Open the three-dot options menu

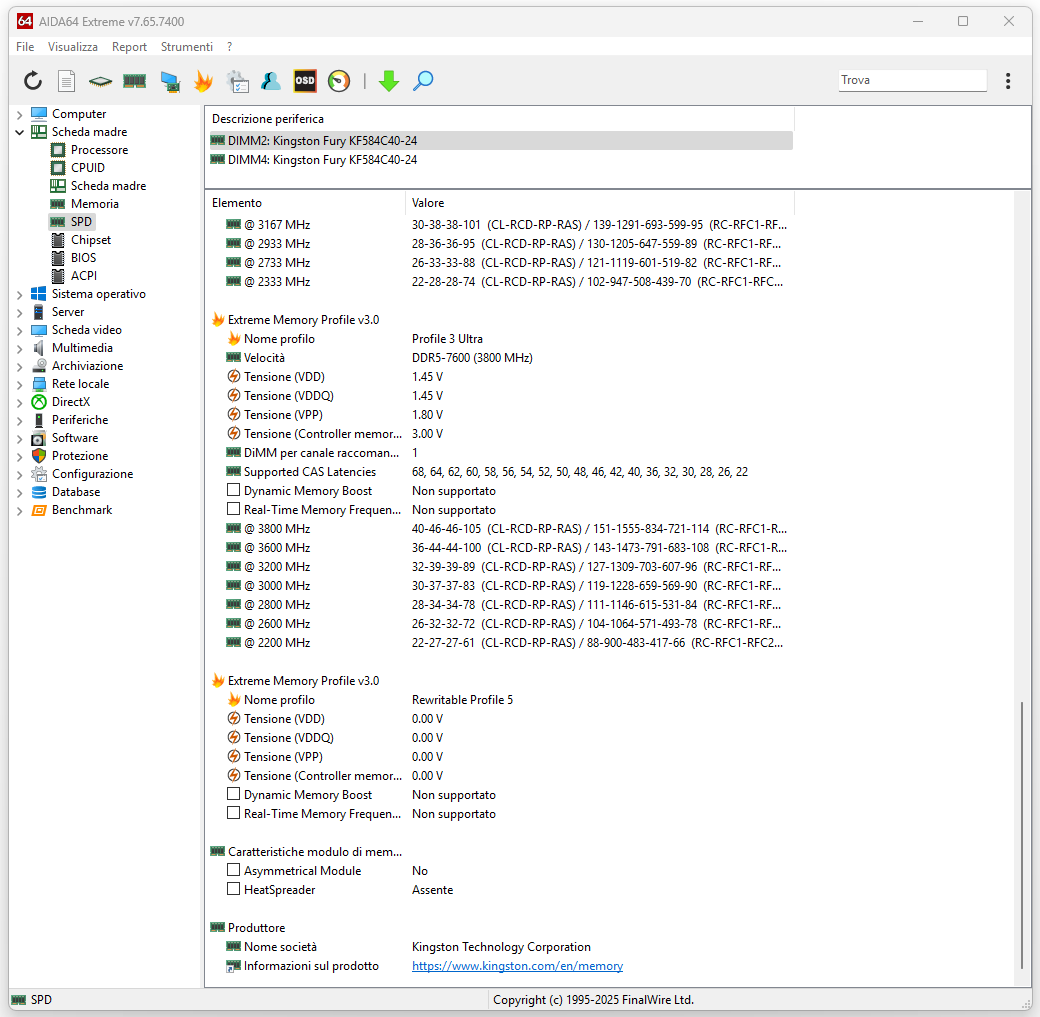pyautogui.click(x=1008, y=81)
